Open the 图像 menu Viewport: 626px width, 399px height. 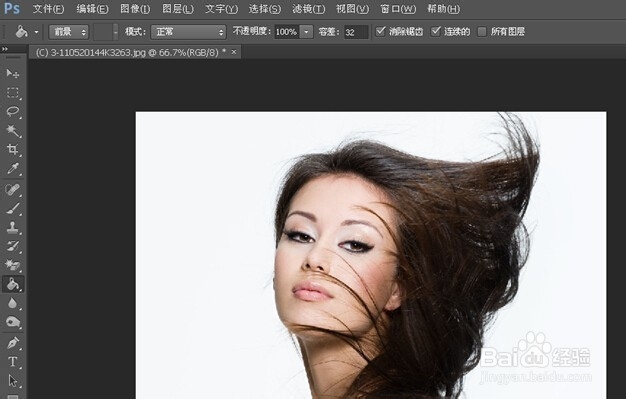pos(135,9)
